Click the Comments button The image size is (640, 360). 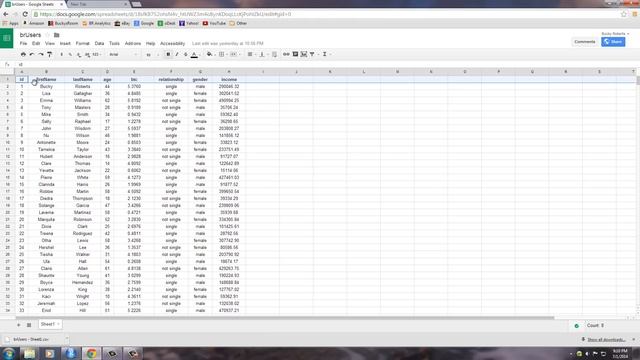584,42
